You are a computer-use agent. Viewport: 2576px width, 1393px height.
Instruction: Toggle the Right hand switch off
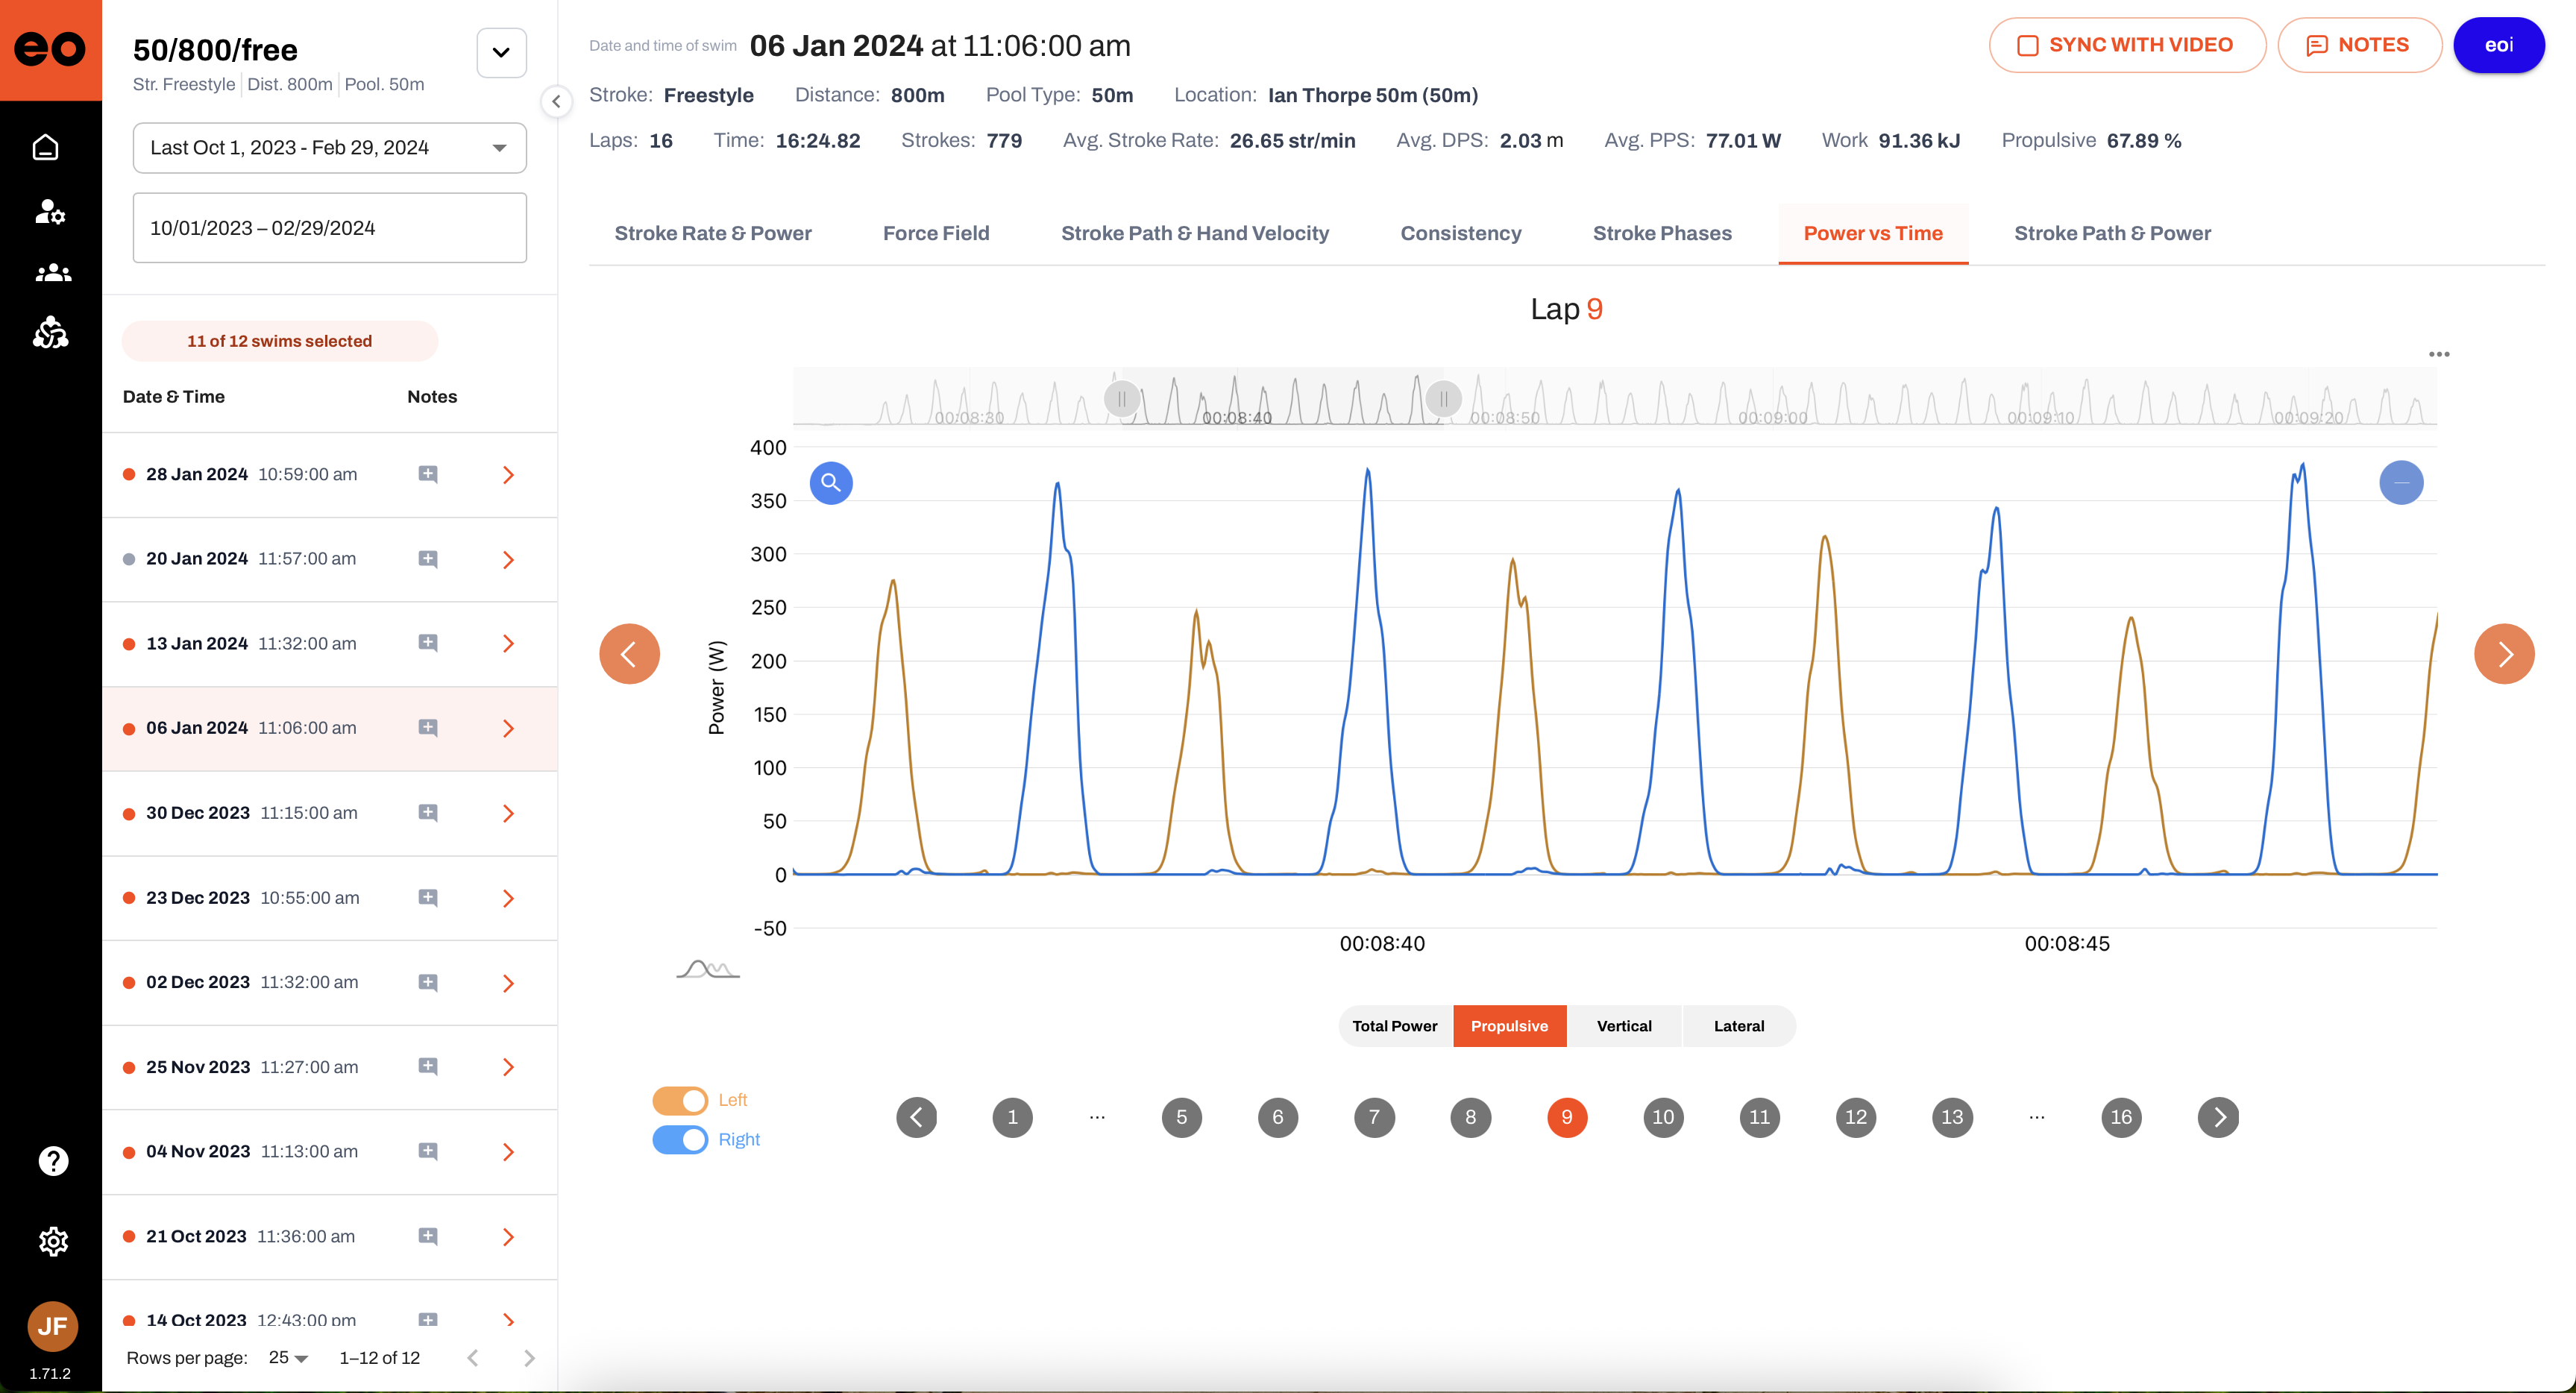coord(680,1139)
